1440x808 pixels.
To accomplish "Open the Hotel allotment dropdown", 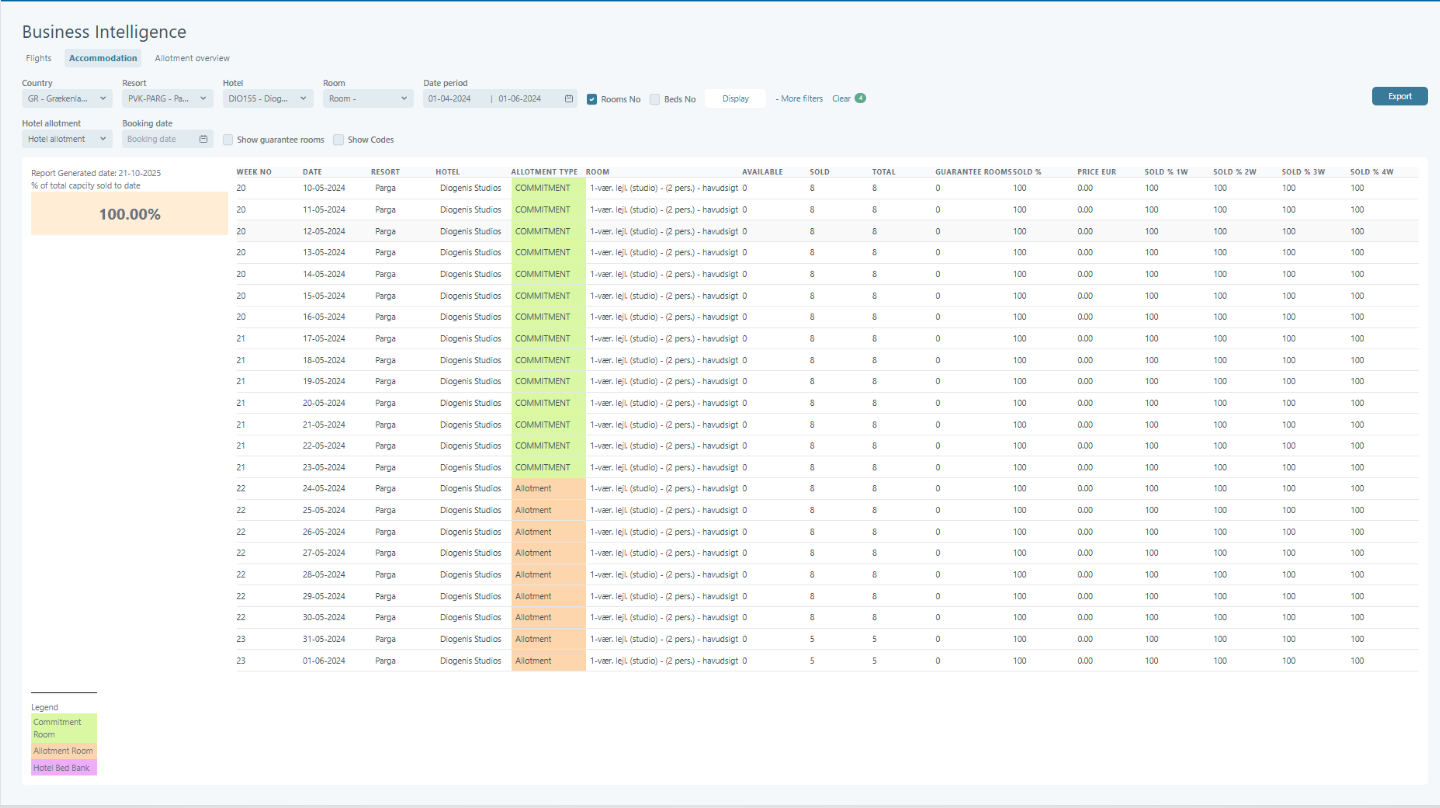I will [x=66, y=139].
